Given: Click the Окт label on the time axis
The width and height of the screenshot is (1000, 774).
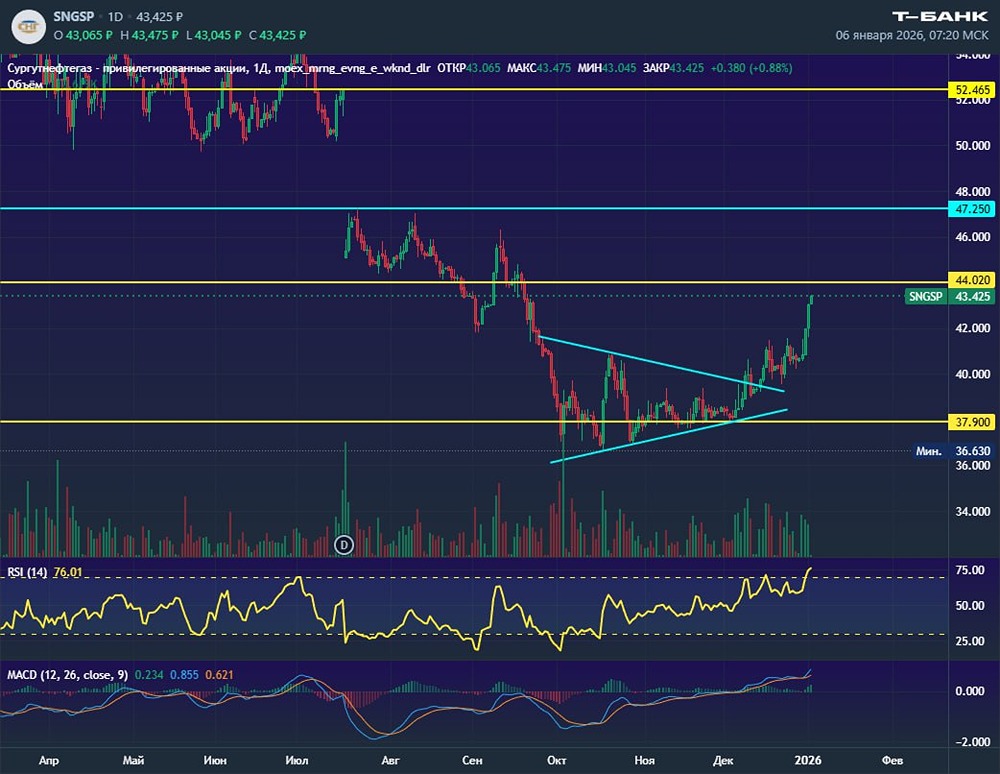Looking at the screenshot, I should click(x=556, y=760).
